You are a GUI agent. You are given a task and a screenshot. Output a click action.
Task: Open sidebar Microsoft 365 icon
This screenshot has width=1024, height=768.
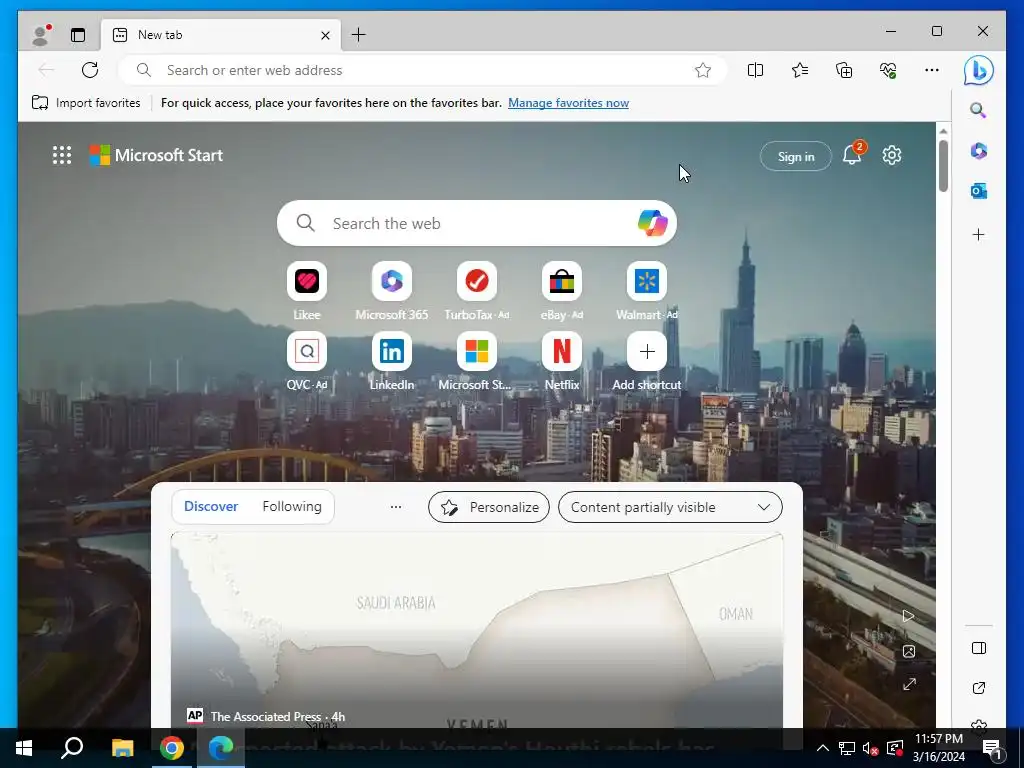pos(978,151)
